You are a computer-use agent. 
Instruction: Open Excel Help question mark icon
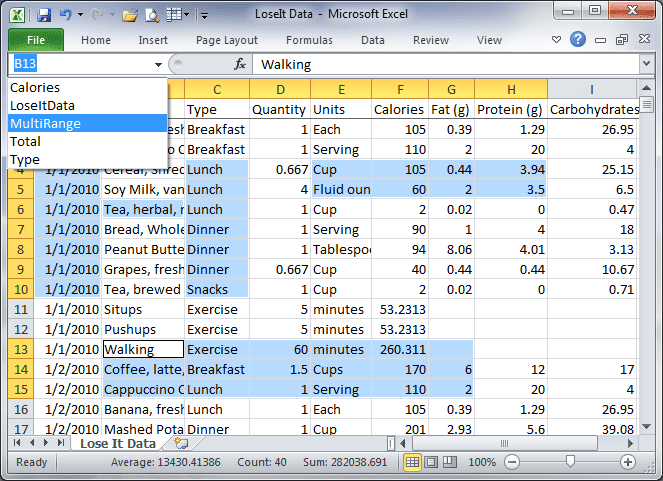point(578,40)
